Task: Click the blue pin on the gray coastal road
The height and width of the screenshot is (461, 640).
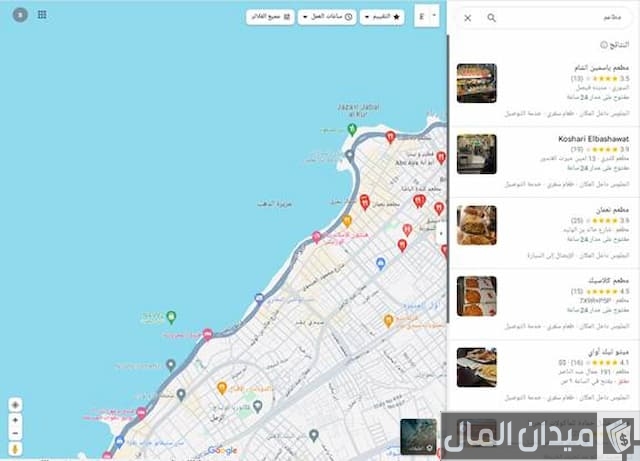Action: pos(259,298)
